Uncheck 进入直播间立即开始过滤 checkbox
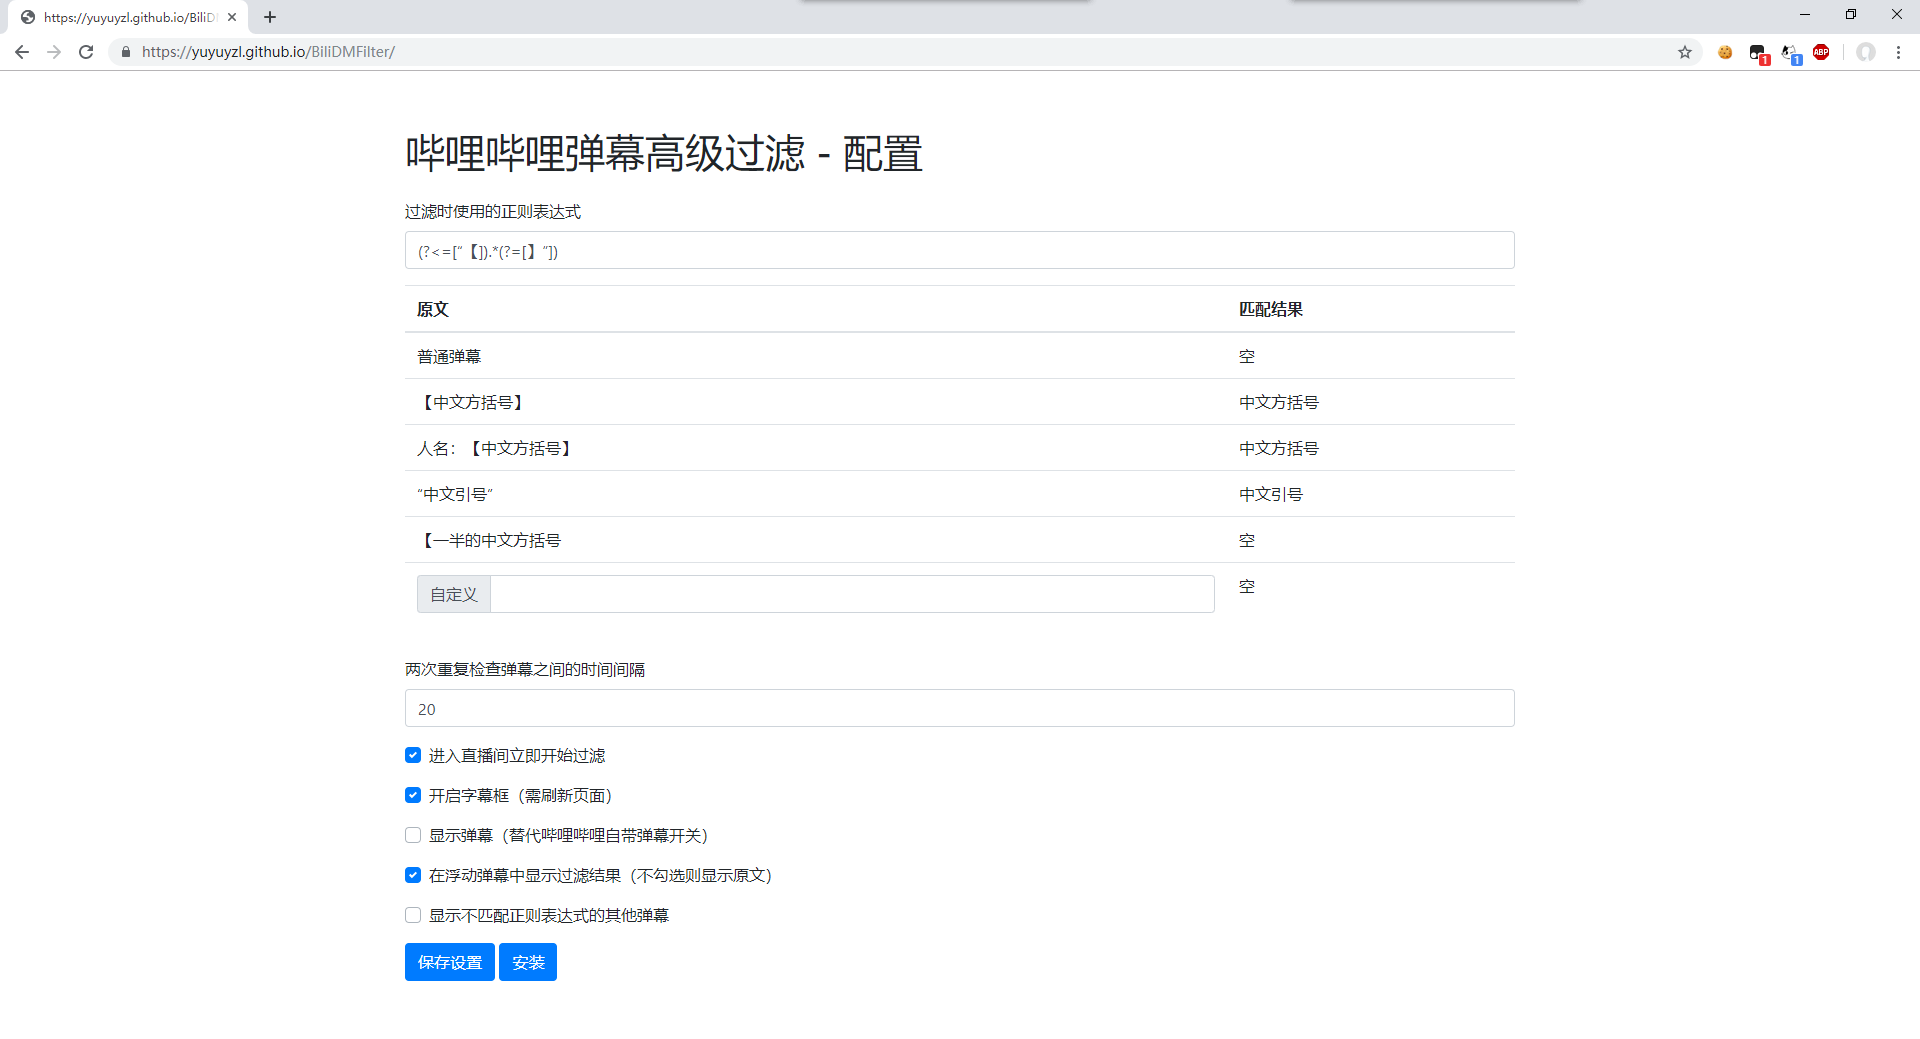 point(413,755)
